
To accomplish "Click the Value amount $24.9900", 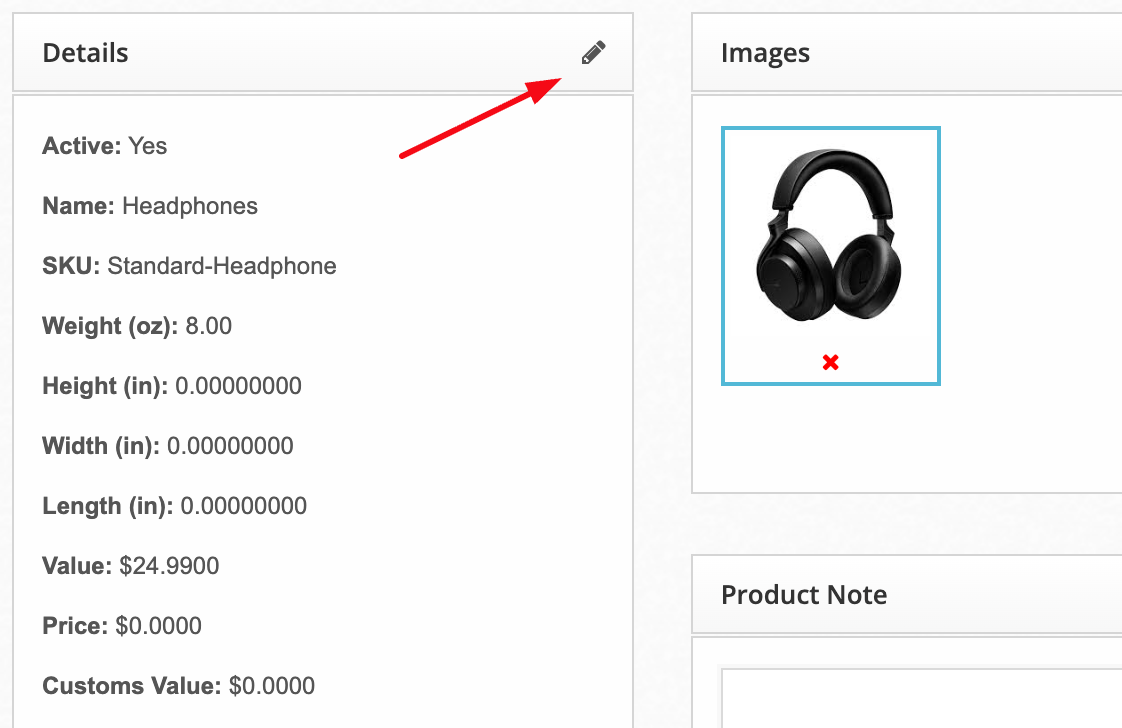I will pos(169,566).
